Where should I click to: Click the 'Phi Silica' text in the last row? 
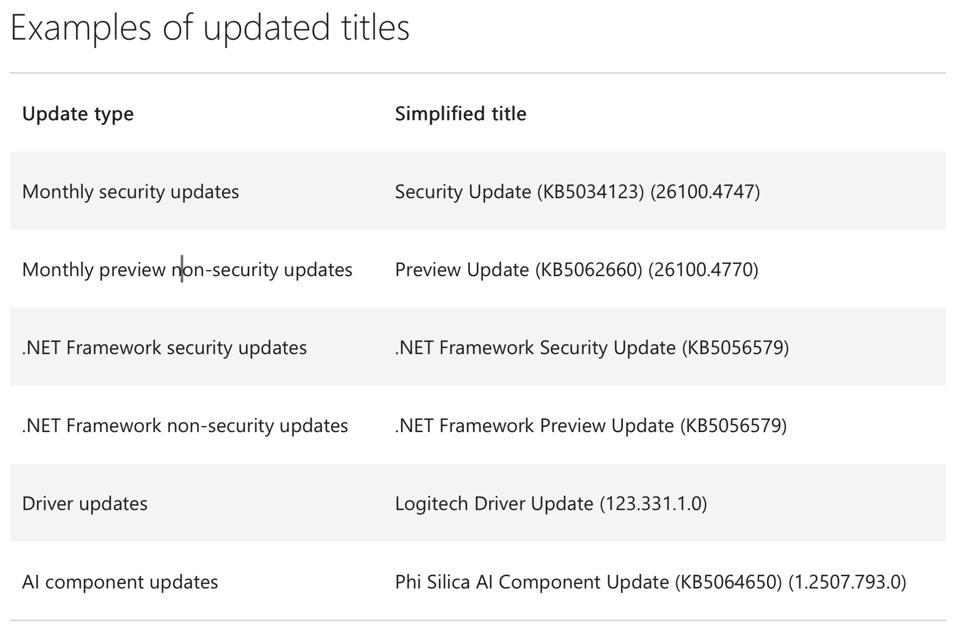pos(431,582)
